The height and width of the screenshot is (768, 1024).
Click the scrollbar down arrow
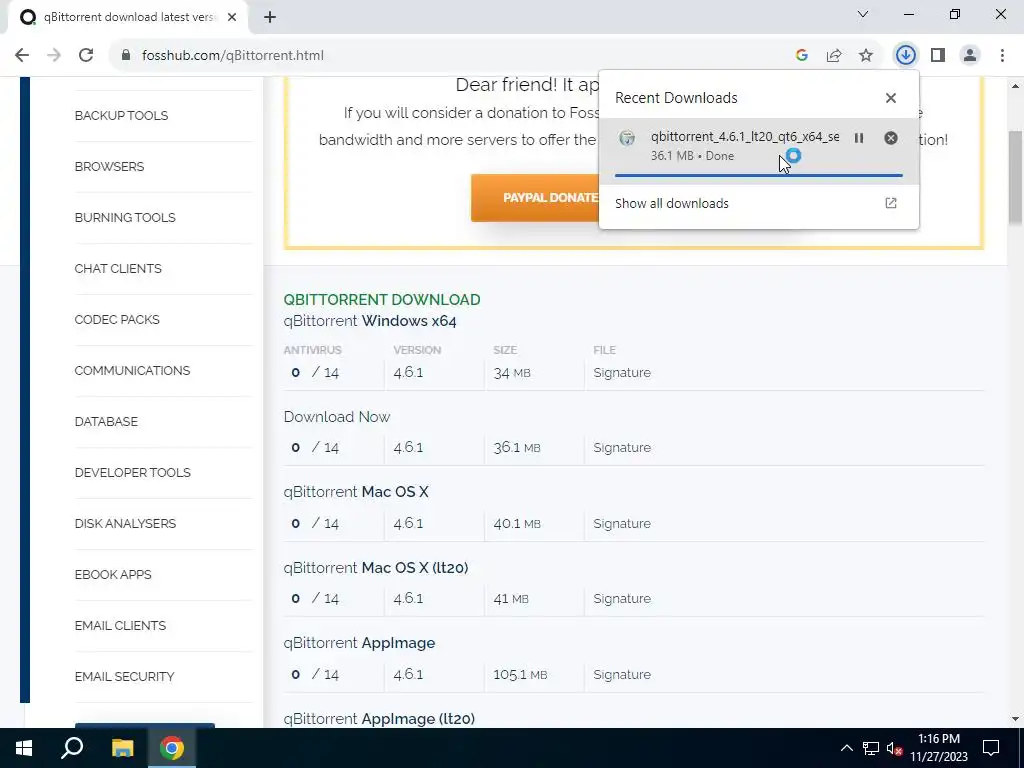coord(1016,719)
